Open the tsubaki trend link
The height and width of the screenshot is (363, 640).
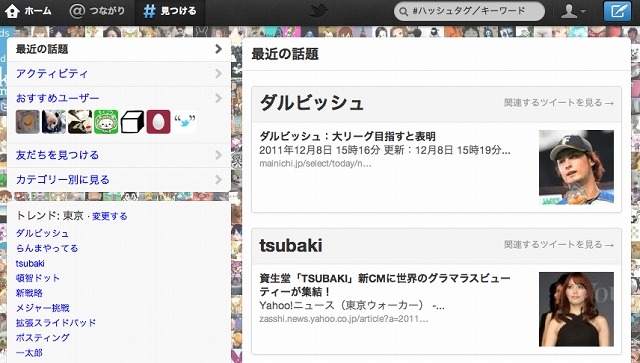(30, 263)
